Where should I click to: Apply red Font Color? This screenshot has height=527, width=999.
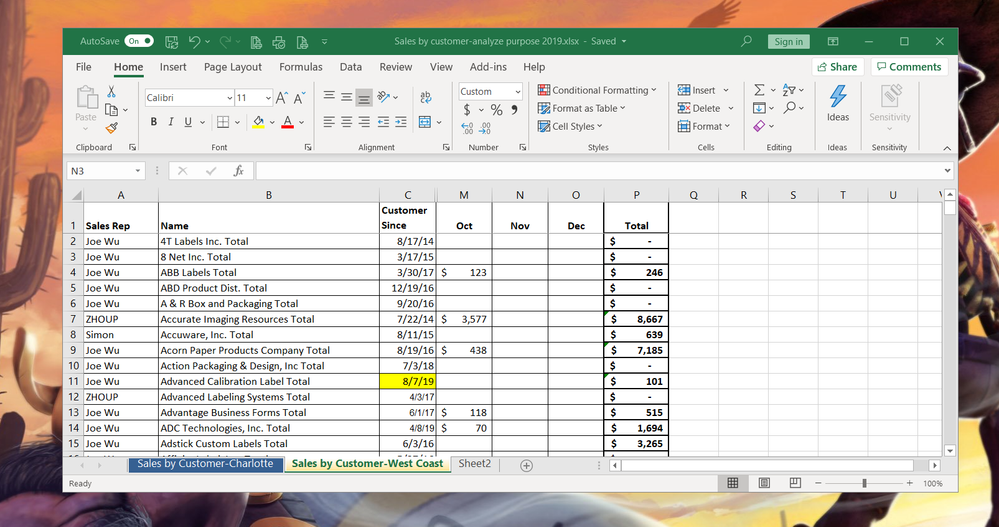point(287,122)
